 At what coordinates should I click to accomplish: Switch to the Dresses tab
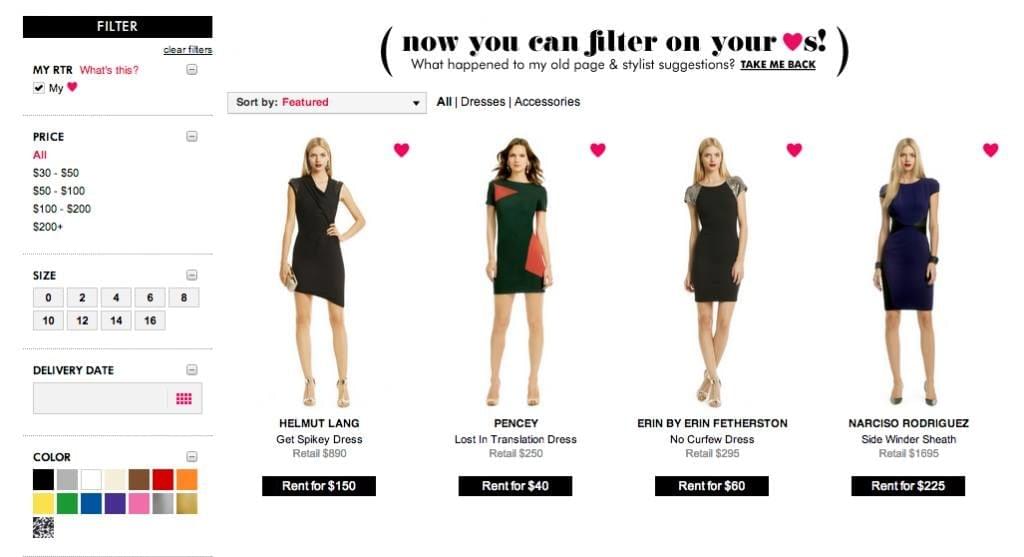(483, 102)
